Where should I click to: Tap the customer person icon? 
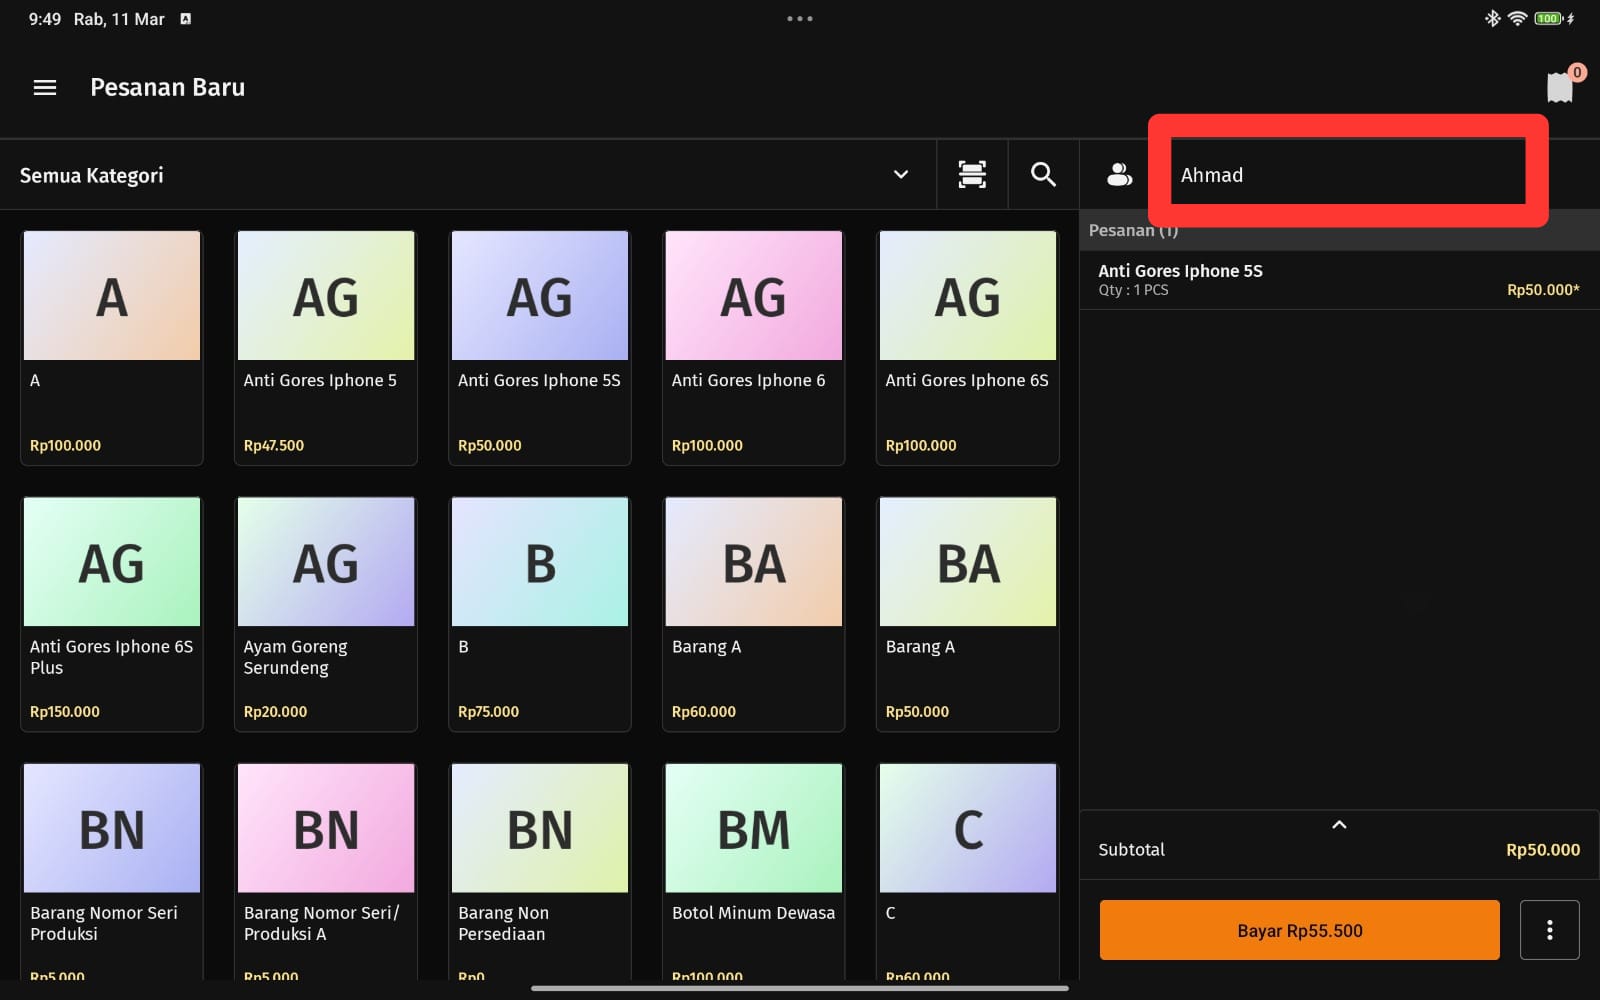pyautogui.click(x=1119, y=175)
